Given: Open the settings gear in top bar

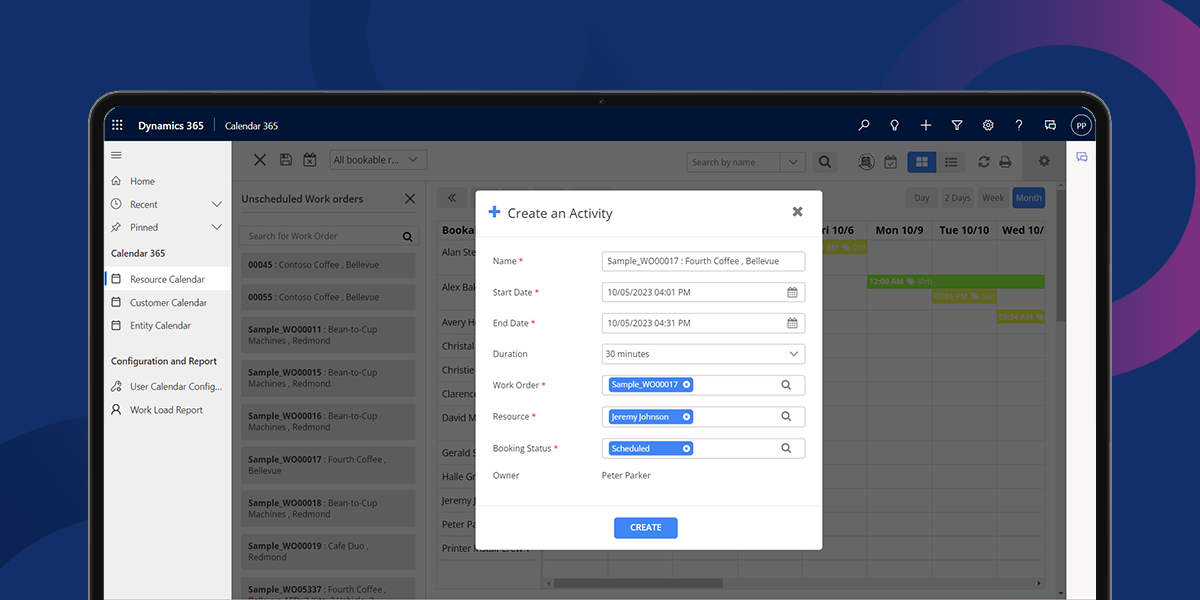Looking at the screenshot, I should (x=988, y=126).
